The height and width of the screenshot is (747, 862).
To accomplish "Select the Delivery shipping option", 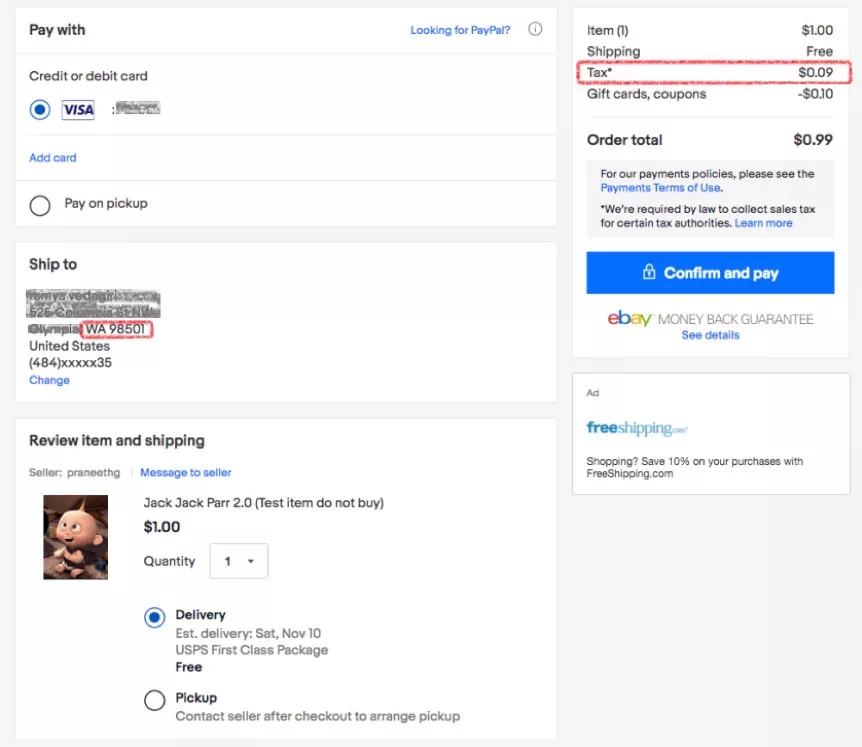I will 154,617.
